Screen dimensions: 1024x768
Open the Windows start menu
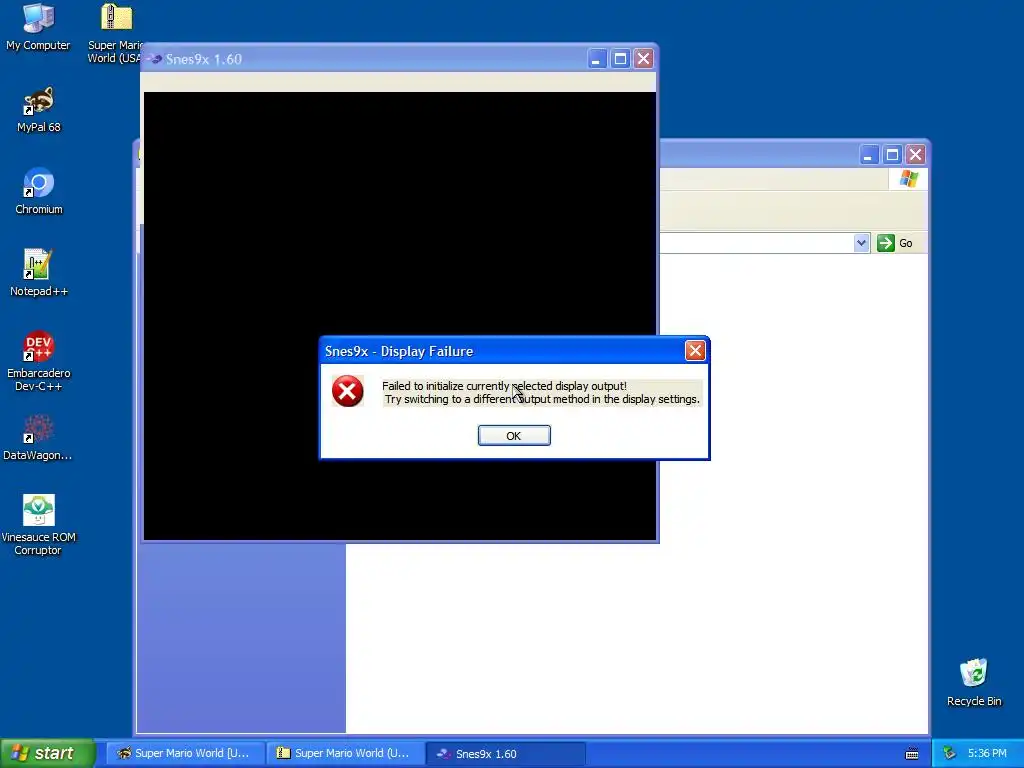[47, 753]
